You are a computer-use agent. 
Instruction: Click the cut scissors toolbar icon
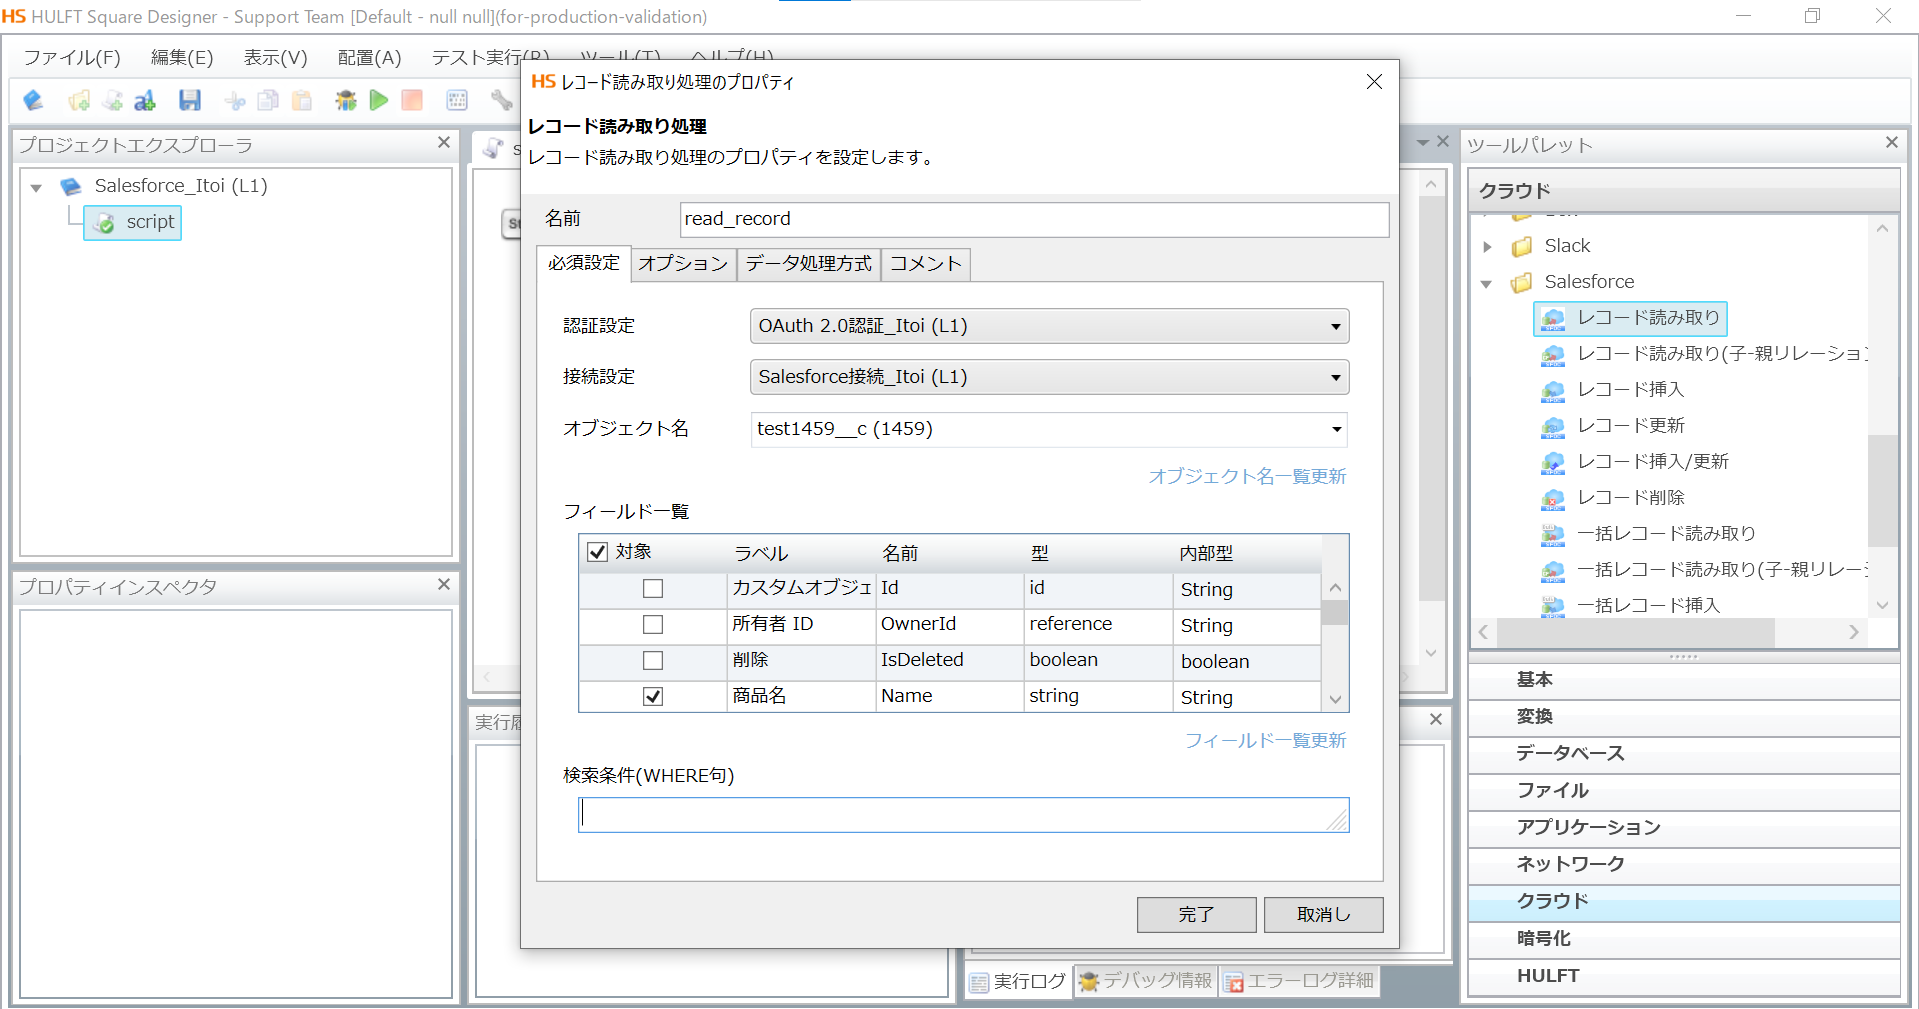pos(235,100)
